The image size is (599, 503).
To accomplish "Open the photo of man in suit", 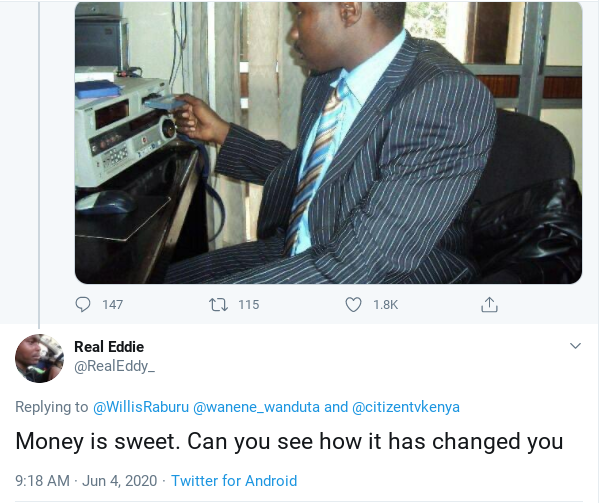I will click(328, 142).
